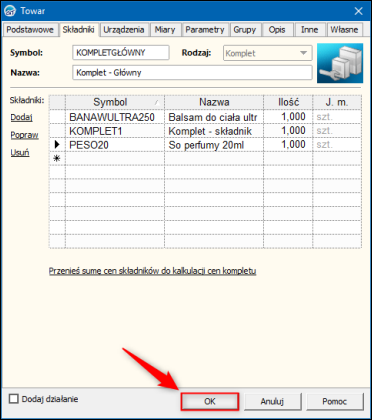
Task: Click the Komplet product image
Action: click(x=340, y=63)
